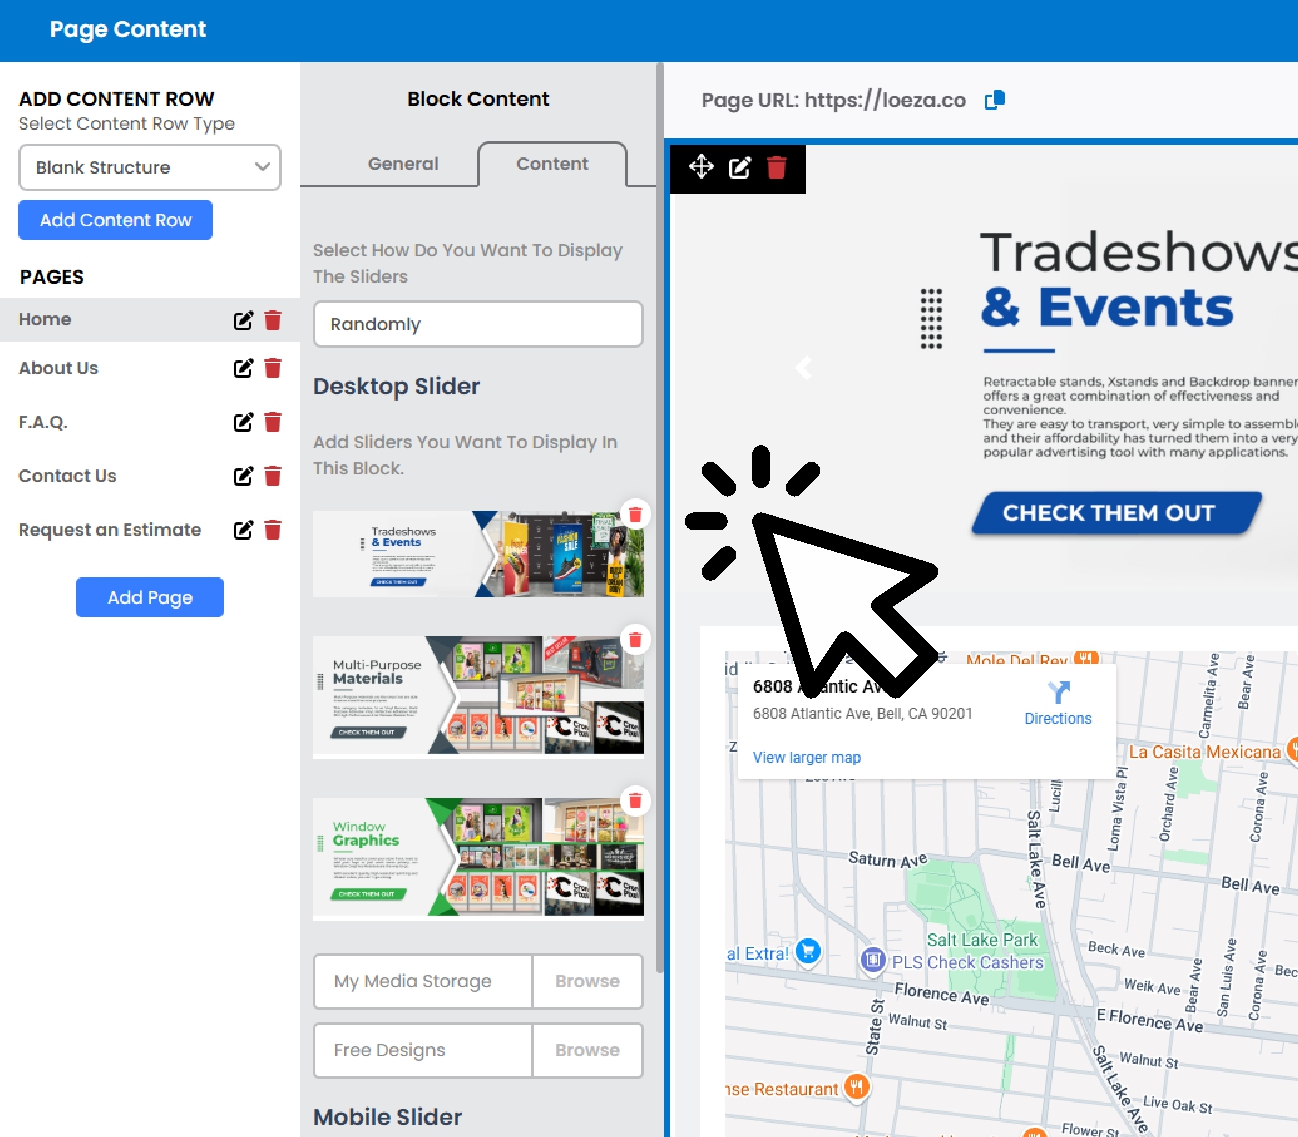Switch to the Content tab

pyautogui.click(x=552, y=164)
